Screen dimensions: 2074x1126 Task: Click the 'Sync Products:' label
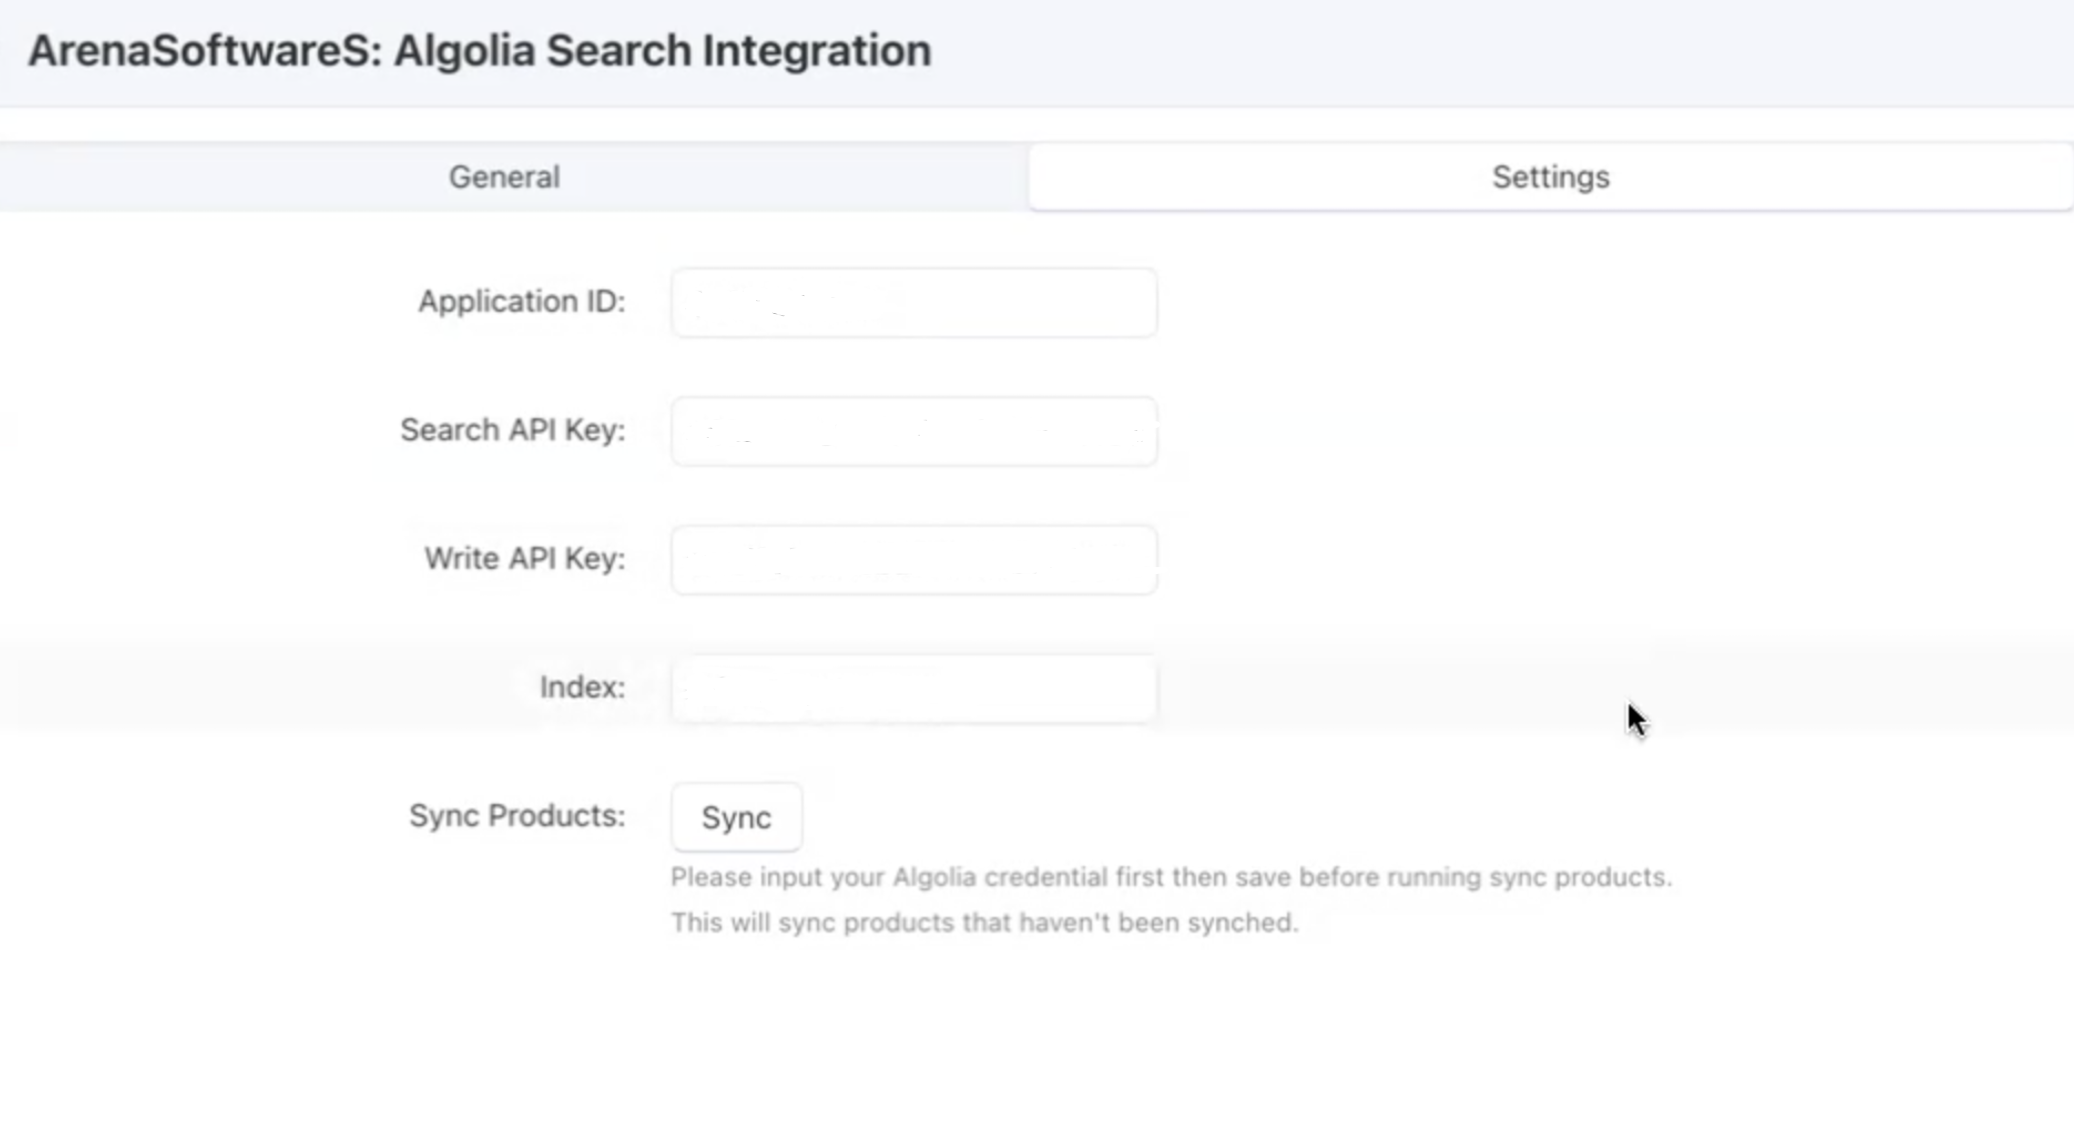coord(517,816)
